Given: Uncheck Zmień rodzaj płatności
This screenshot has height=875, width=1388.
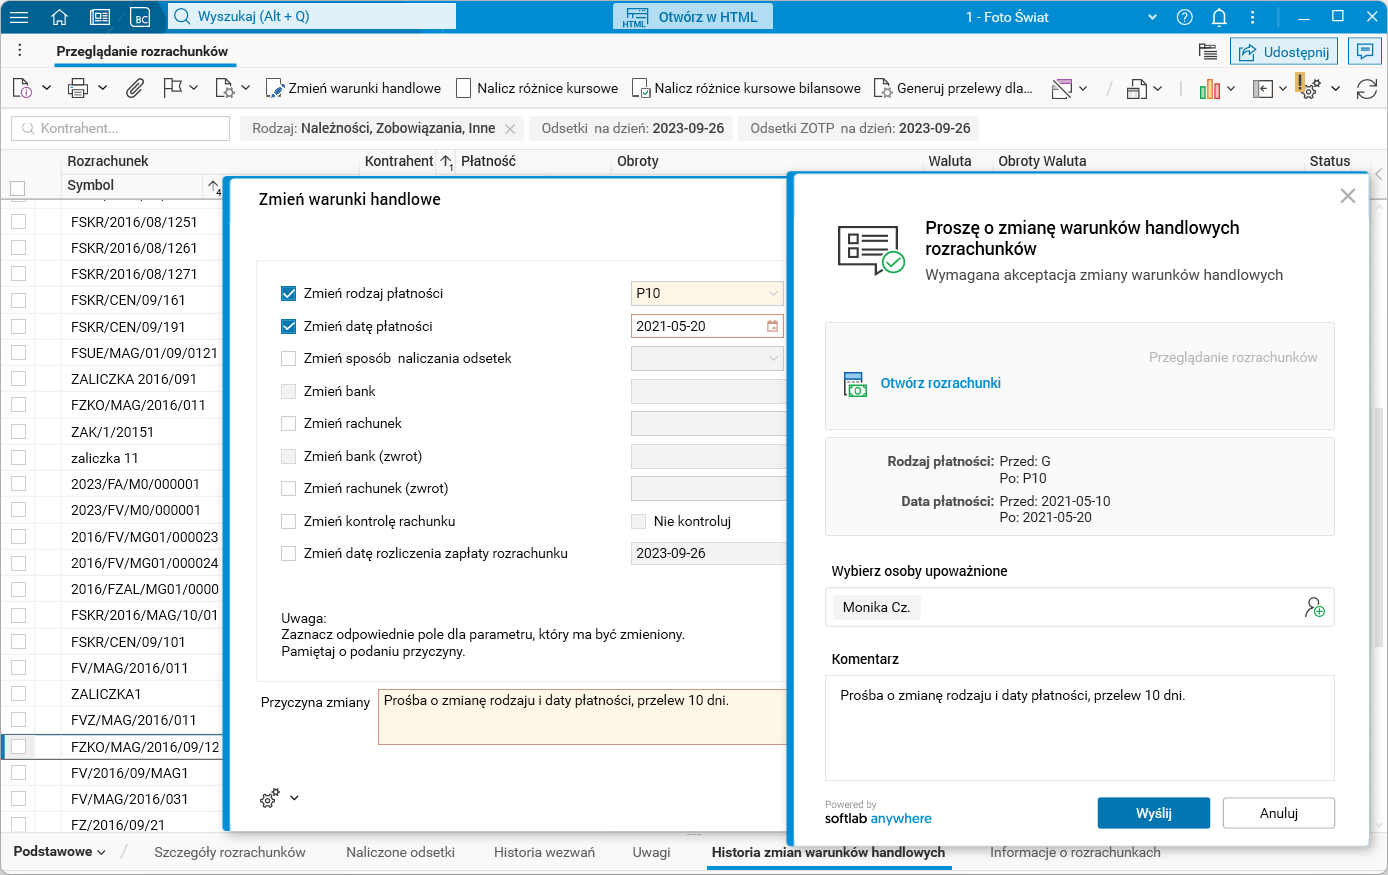Looking at the screenshot, I should pyautogui.click(x=289, y=293).
